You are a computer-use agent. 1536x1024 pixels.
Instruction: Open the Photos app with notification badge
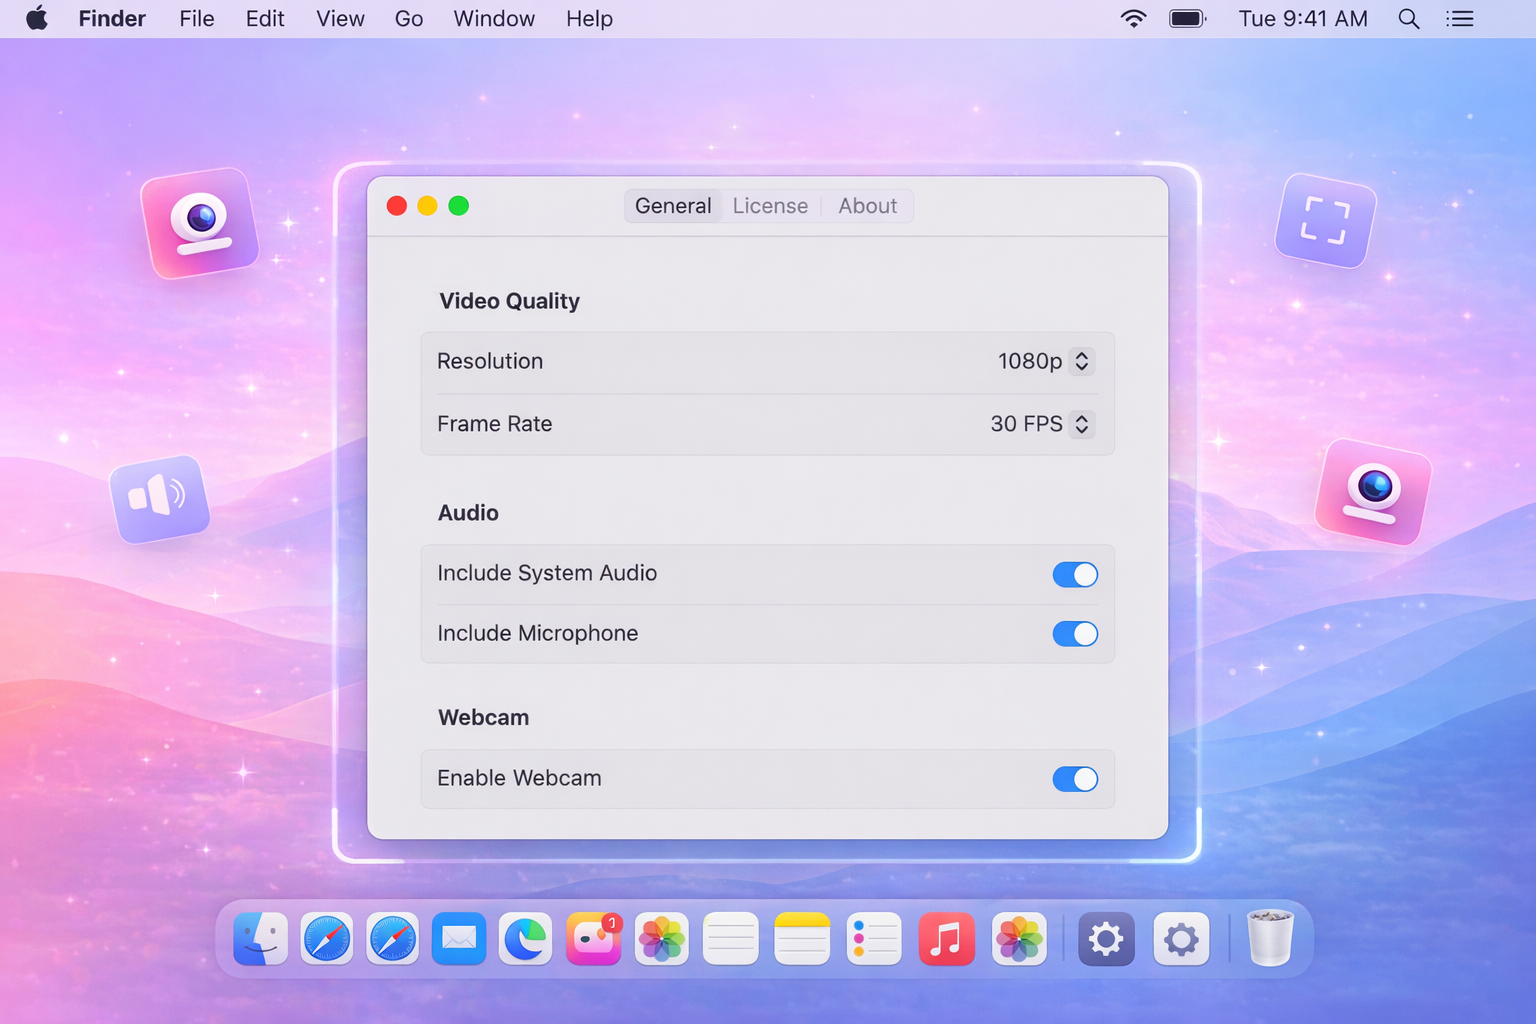point(594,938)
